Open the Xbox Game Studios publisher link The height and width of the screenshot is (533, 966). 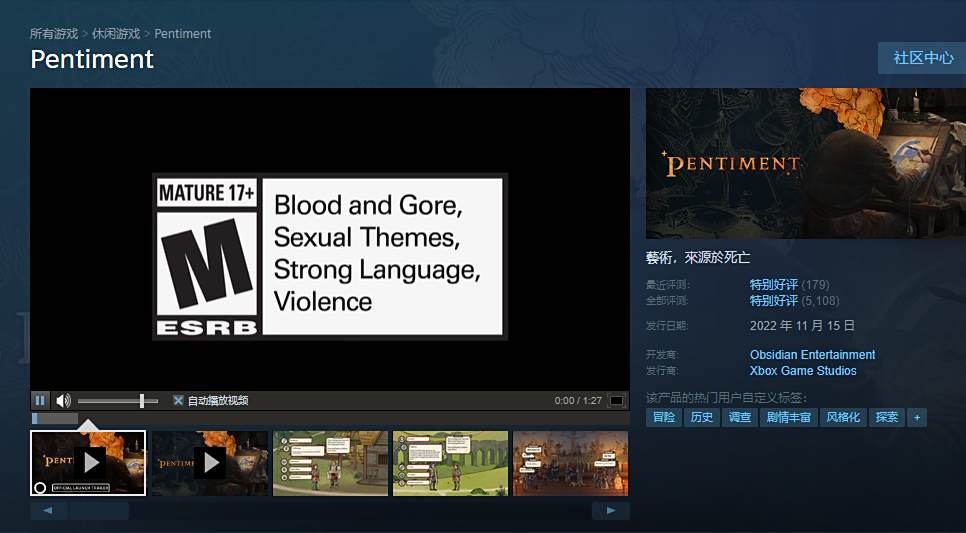pos(803,371)
